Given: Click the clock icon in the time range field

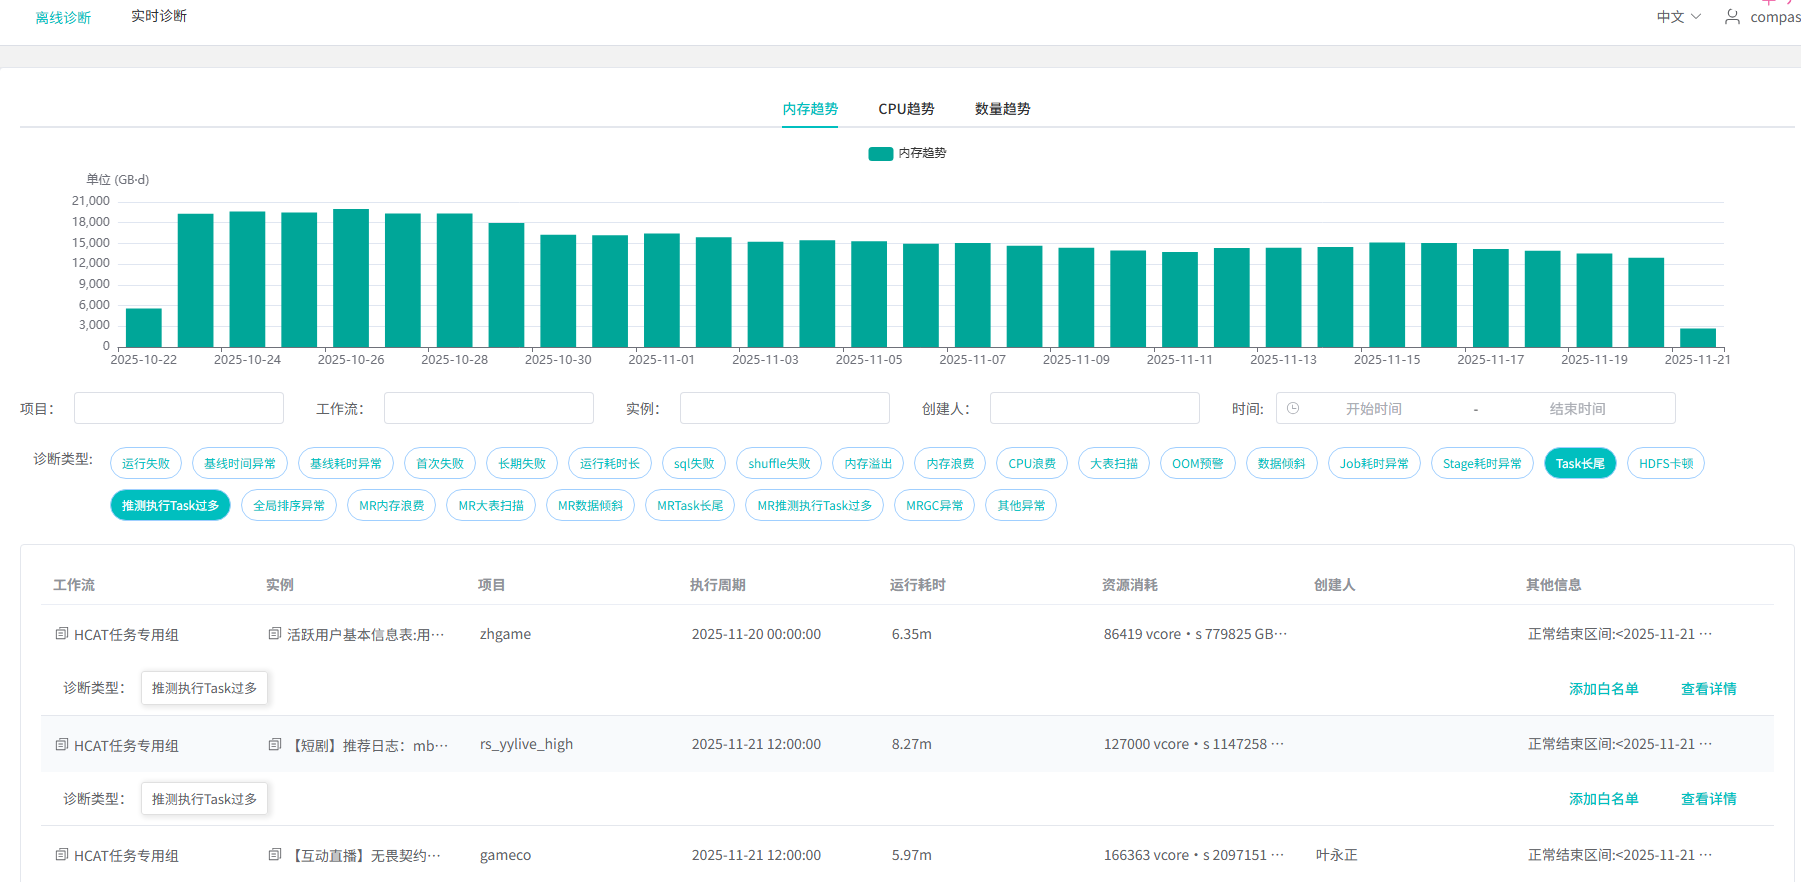Looking at the screenshot, I should [x=1293, y=408].
